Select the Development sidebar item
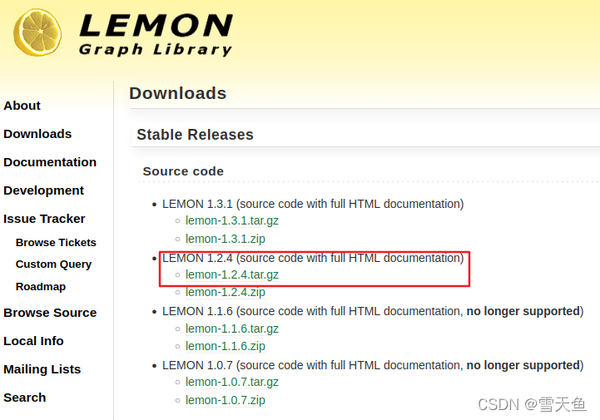The image size is (600, 420). (44, 190)
